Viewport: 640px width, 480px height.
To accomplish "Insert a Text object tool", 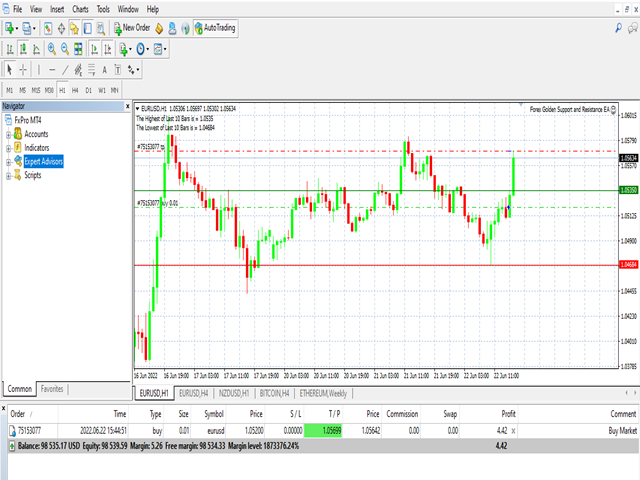I will click(x=104, y=70).
